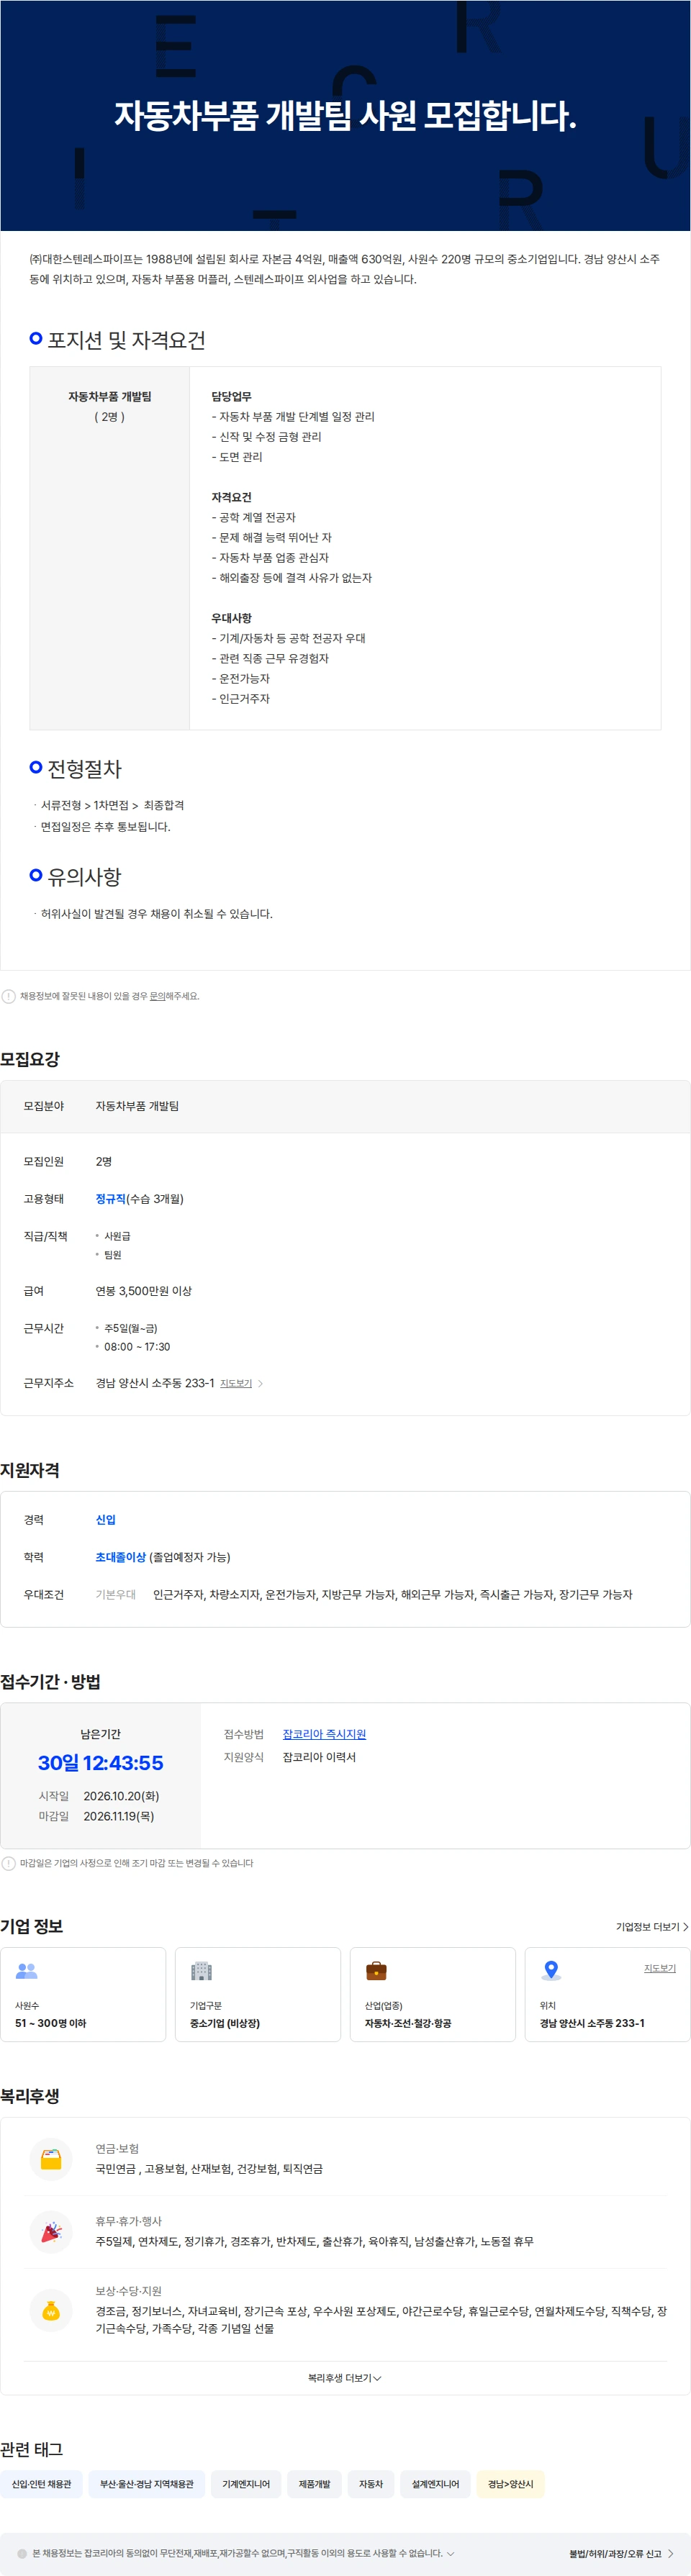Click the 정규직 employment type link
Image resolution: width=691 pixels, height=2576 pixels.
111,1198
